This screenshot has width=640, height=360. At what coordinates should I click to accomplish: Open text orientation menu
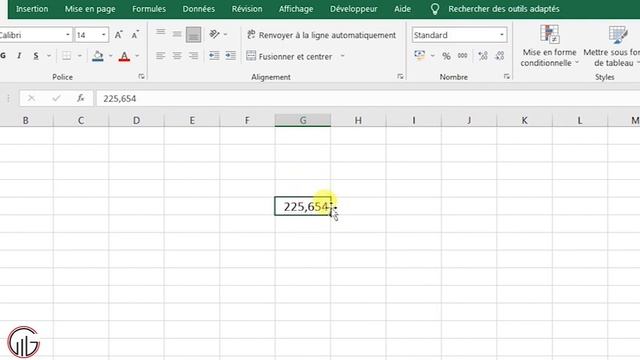click(218, 34)
